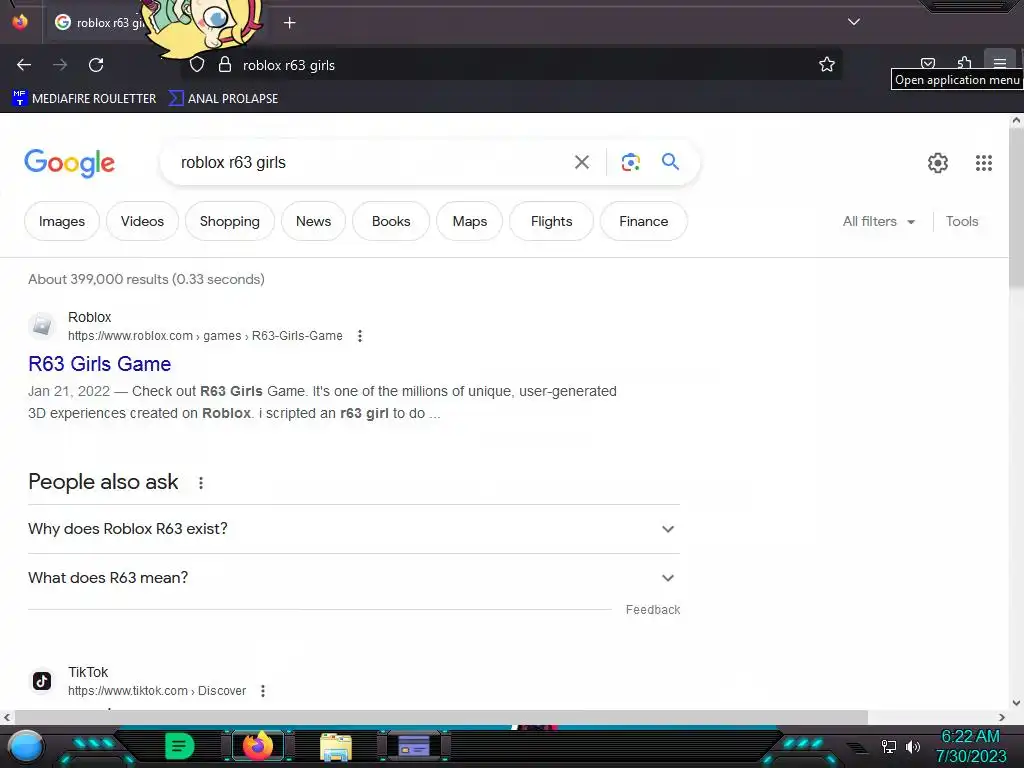1024x768 pixels.
Task: Bookmark this page with the star
Action: 827,64
